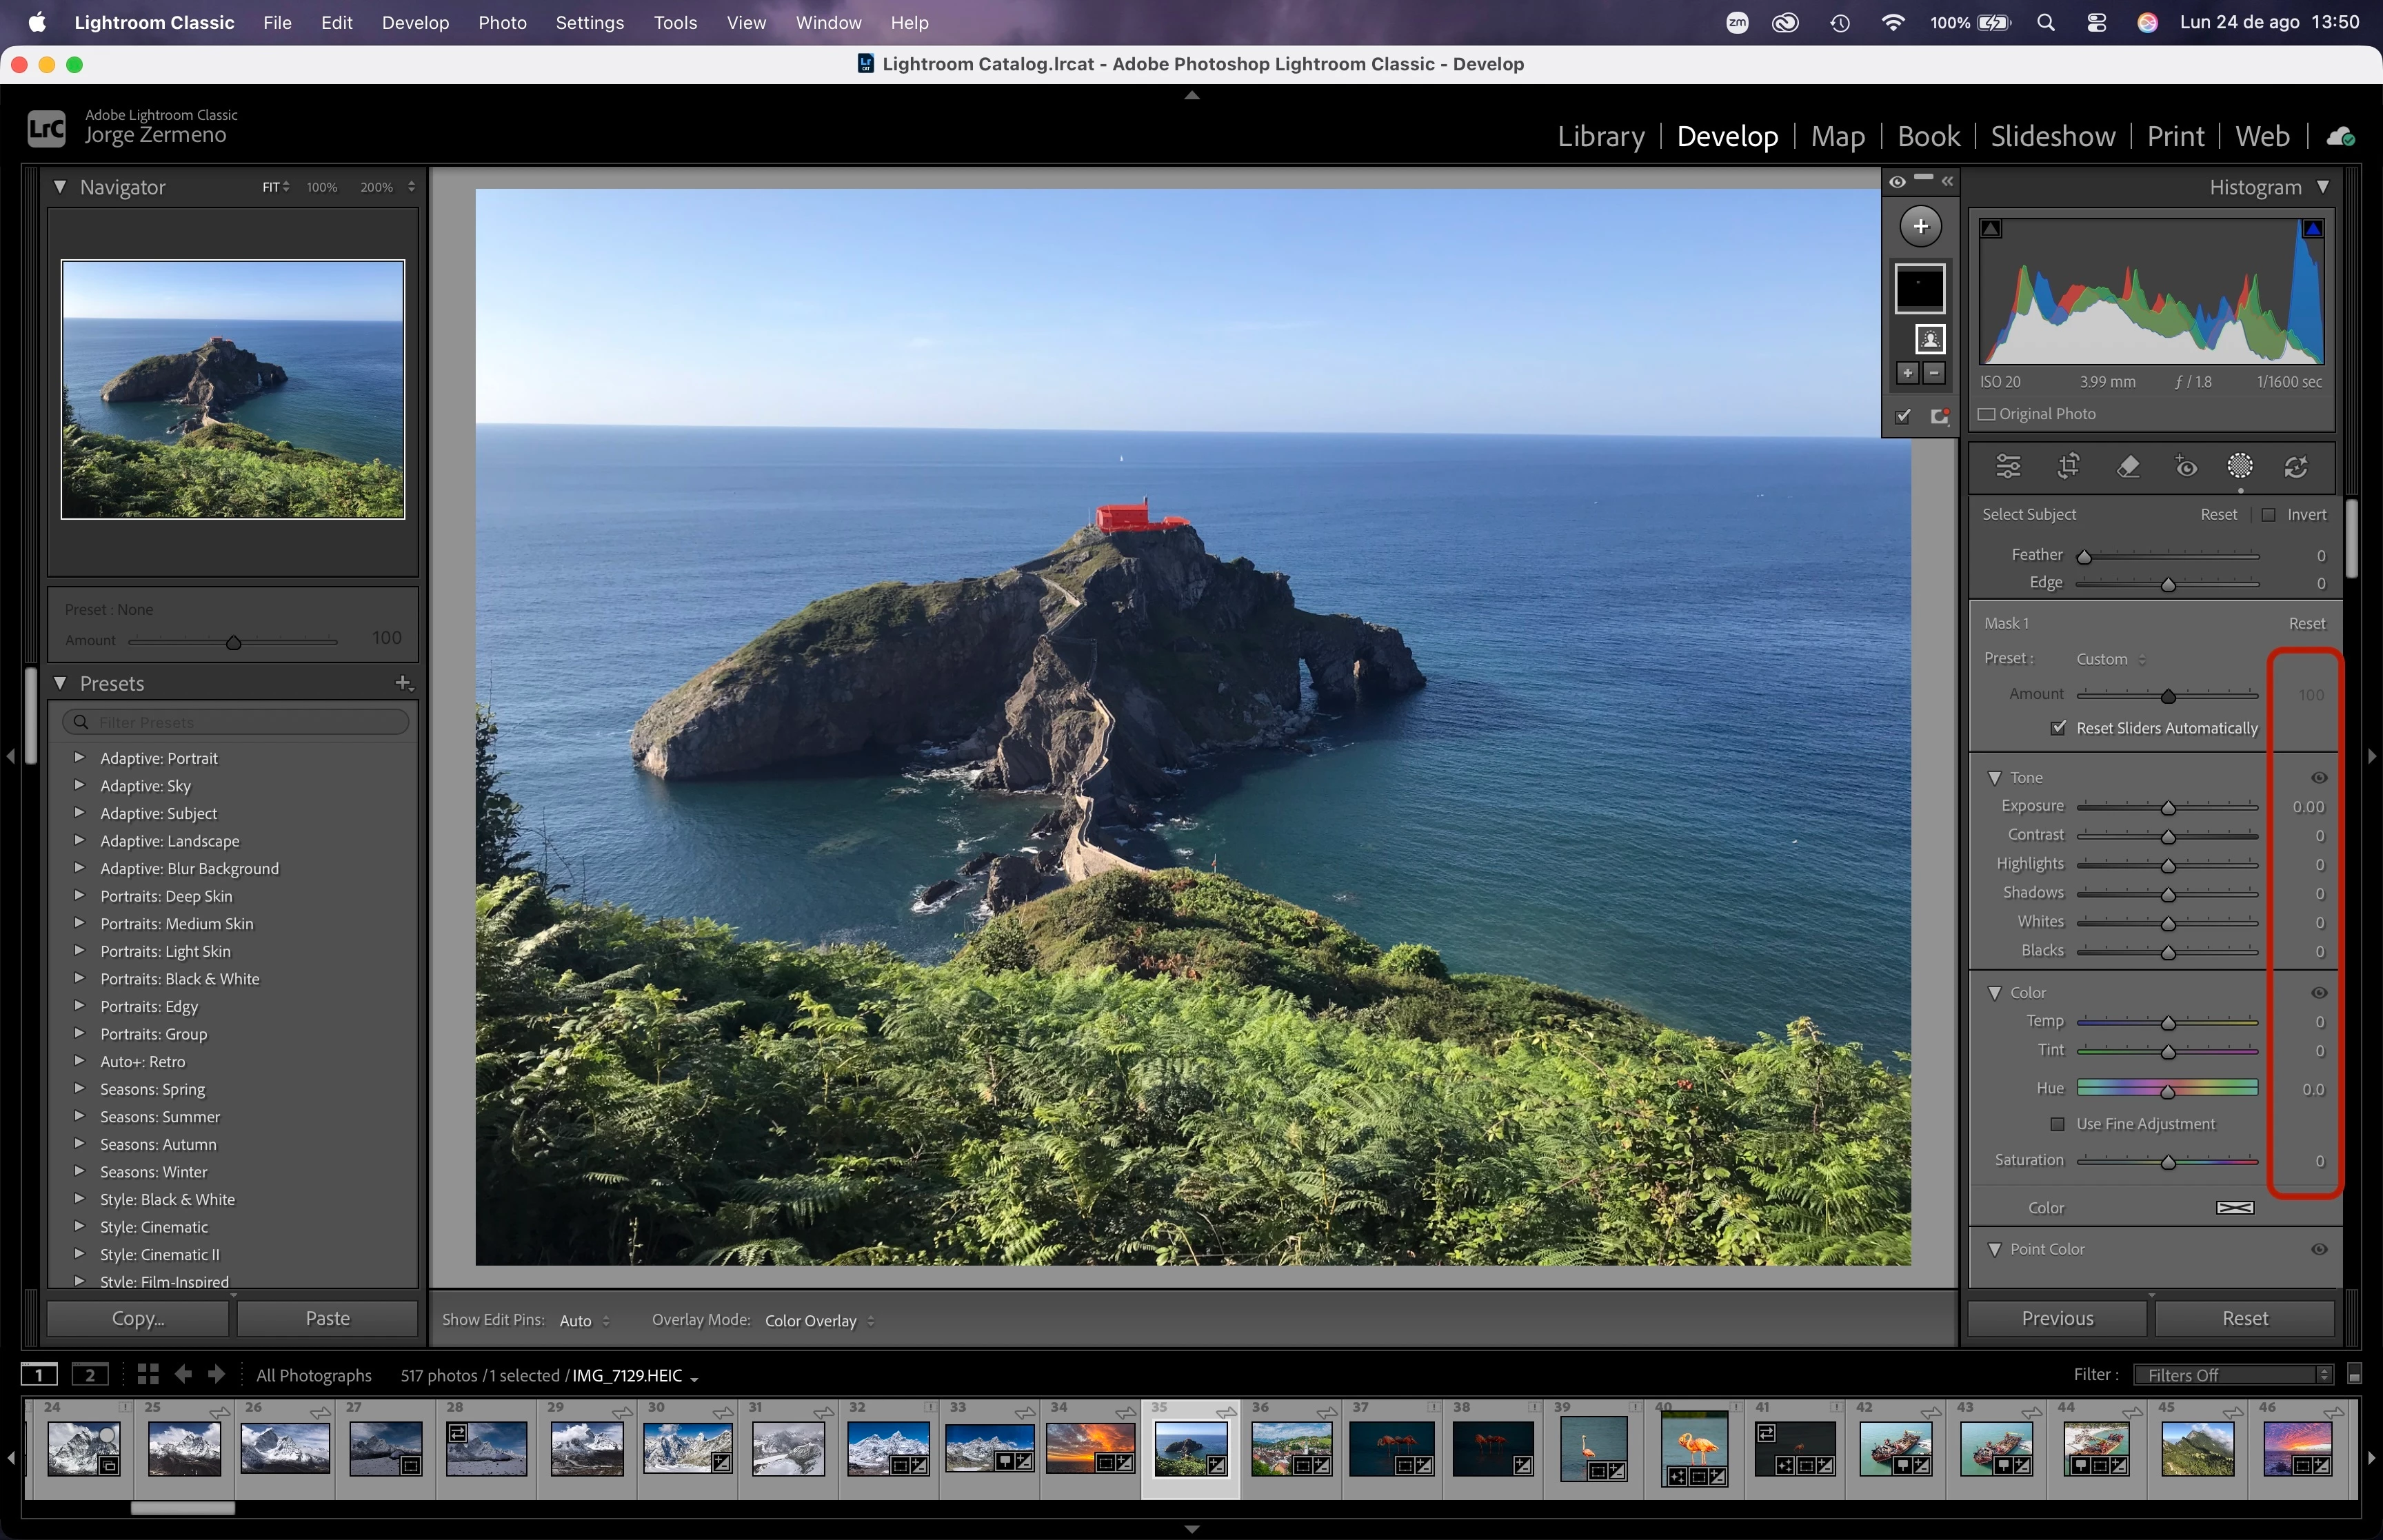The width and height of the screenshot is (2383, 1540).
Task: Expand the Adaptive: Sky preset group
Action: (x=79, y=785)
